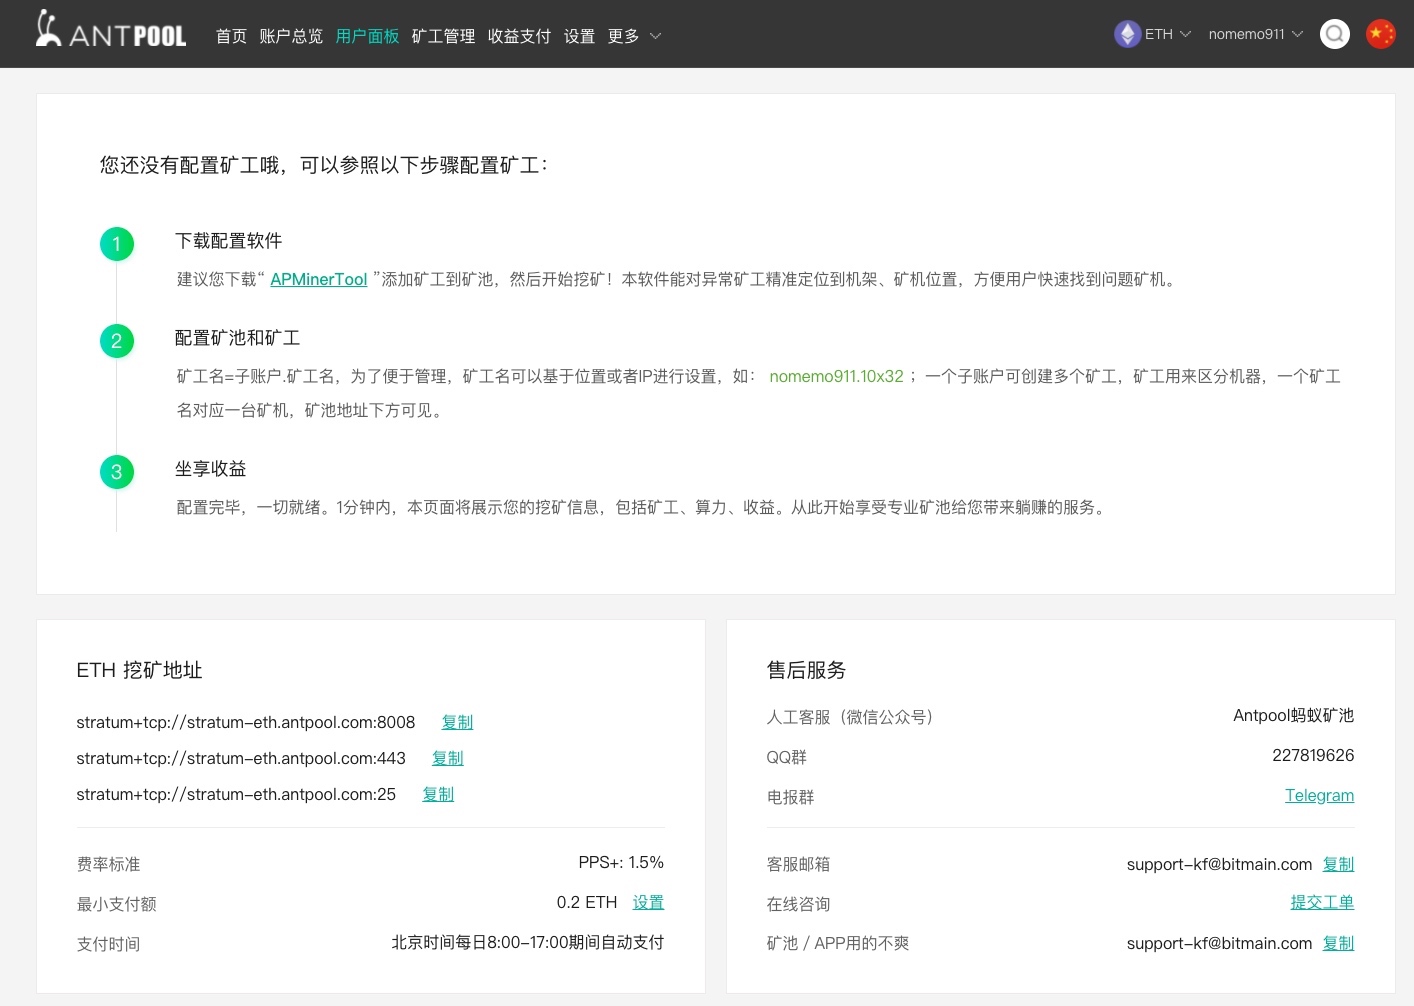
Task: Open the search icon in header
Action: click(x=1335, y=34)
